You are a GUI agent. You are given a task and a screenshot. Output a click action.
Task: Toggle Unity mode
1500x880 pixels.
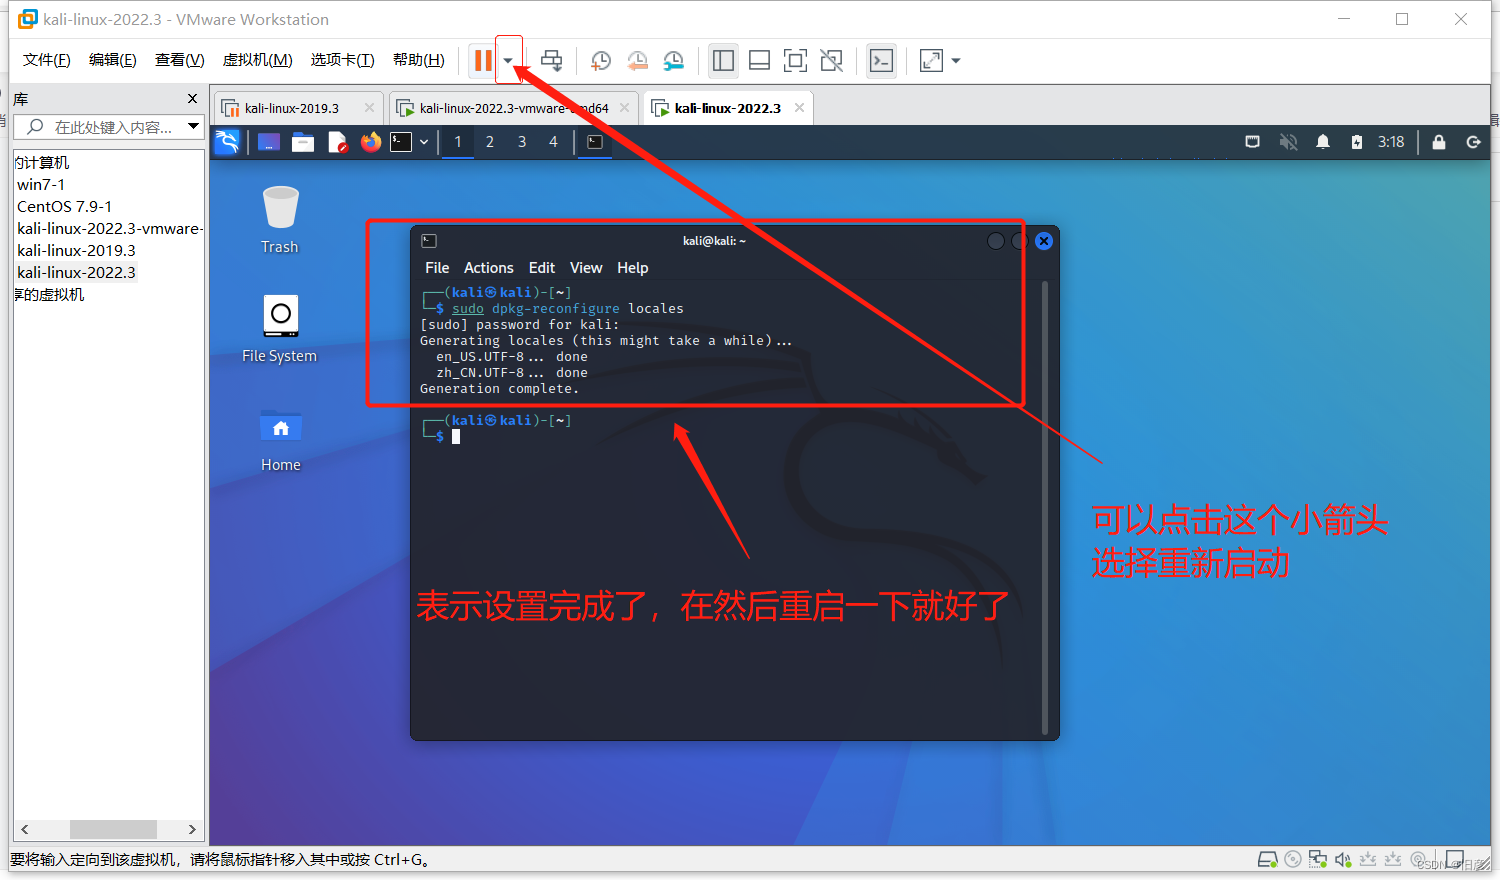click(831, 60)
